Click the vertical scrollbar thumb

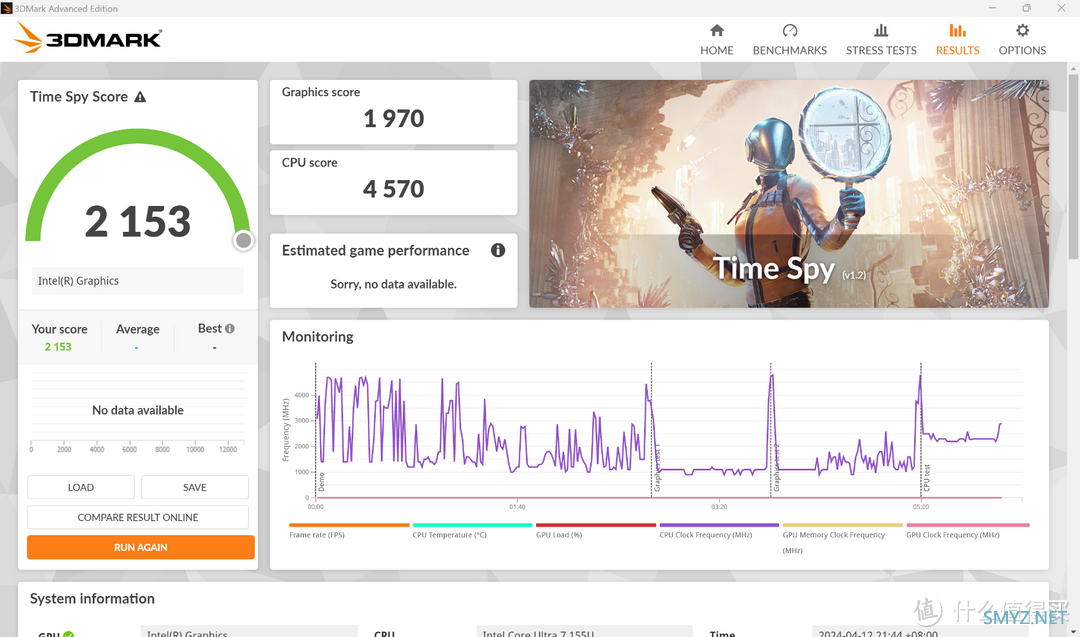click(1073, 167)
